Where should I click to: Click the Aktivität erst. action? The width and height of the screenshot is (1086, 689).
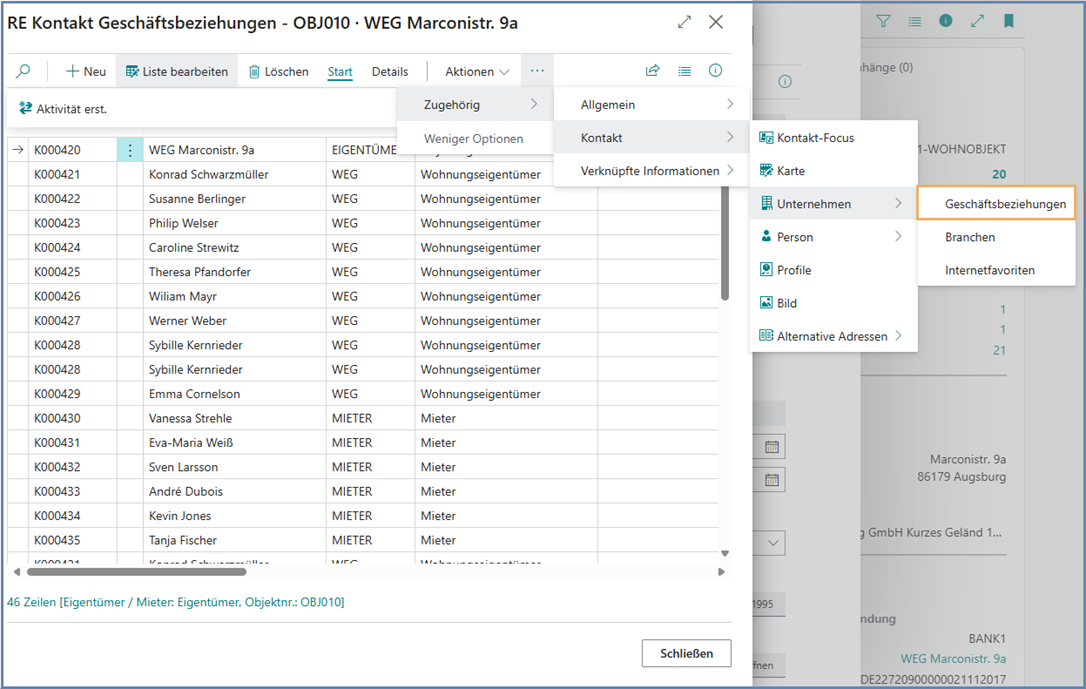tap(63, 109)
